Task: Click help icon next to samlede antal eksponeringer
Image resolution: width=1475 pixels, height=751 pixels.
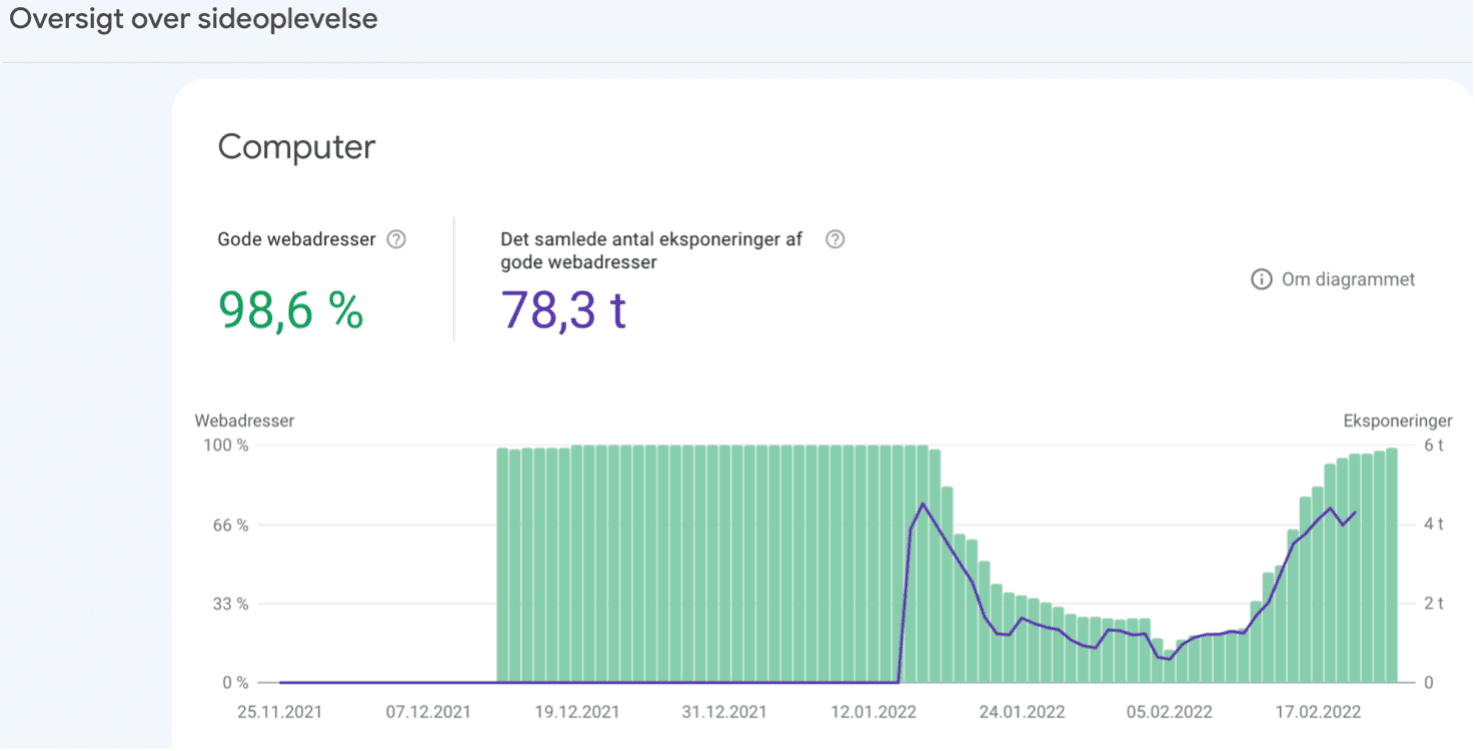Action: [x=835, y=240]
